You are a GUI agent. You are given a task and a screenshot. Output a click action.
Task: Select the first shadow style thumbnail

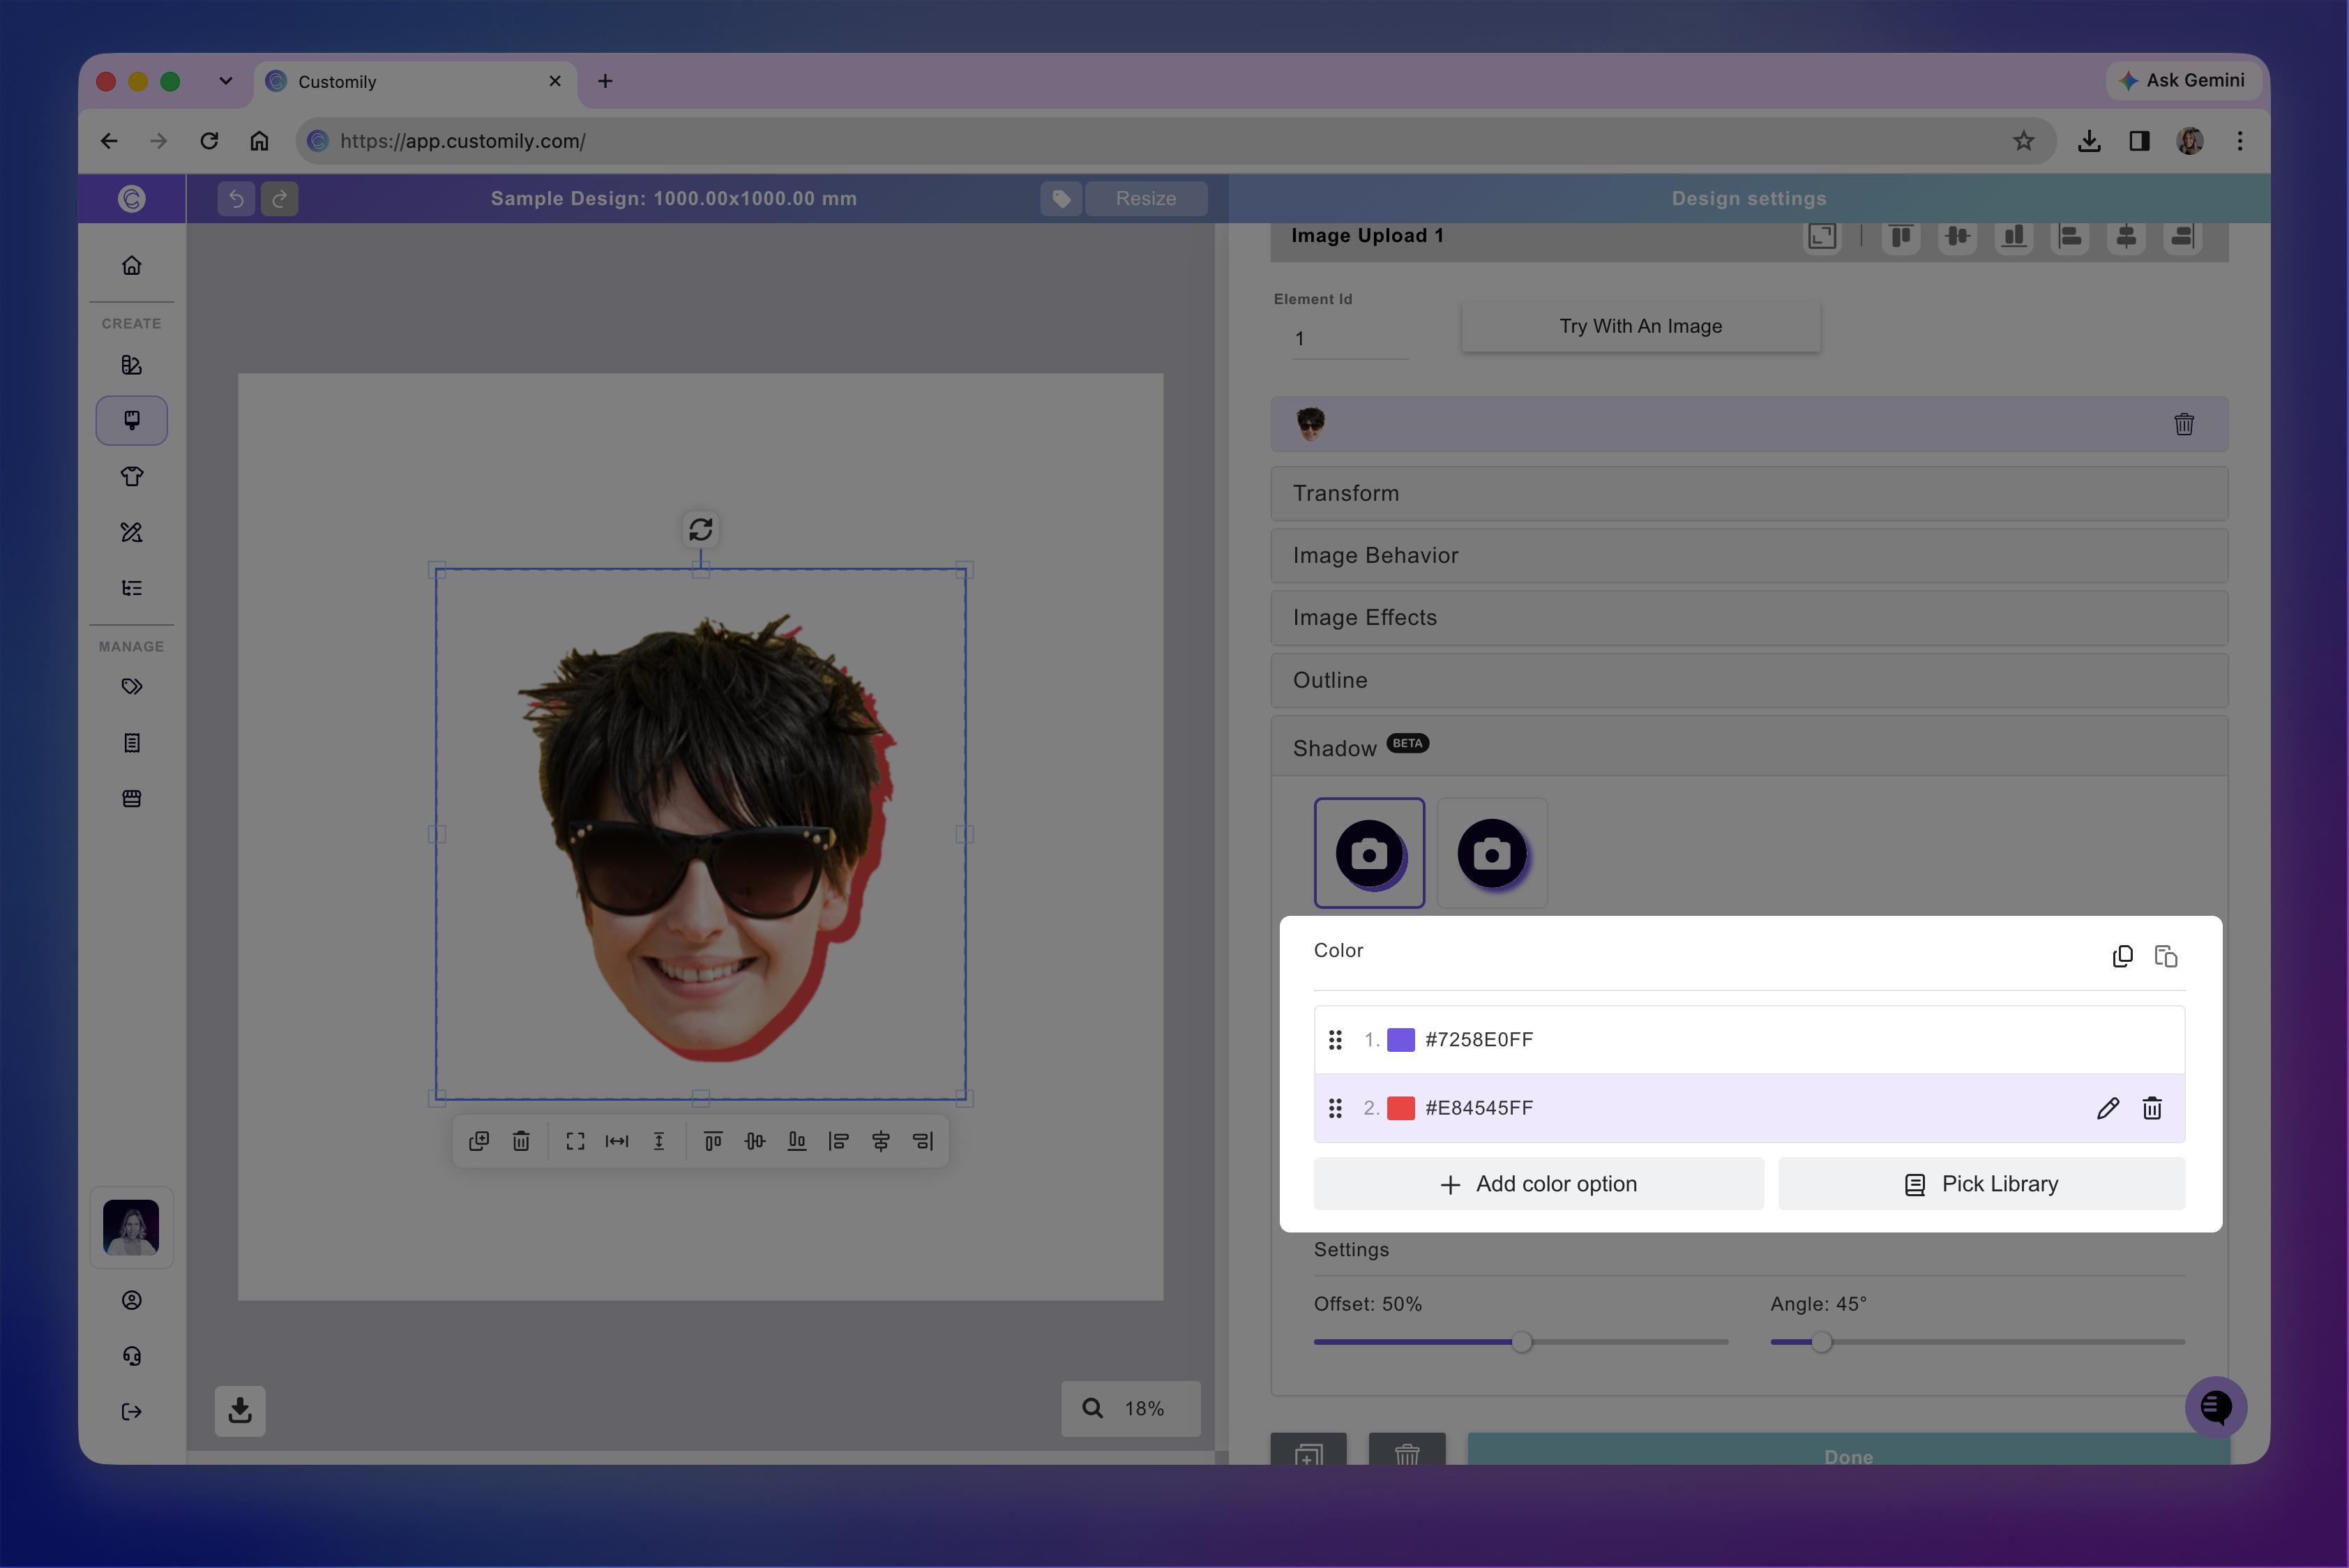pyautogui.click(x=1369, y=853)
